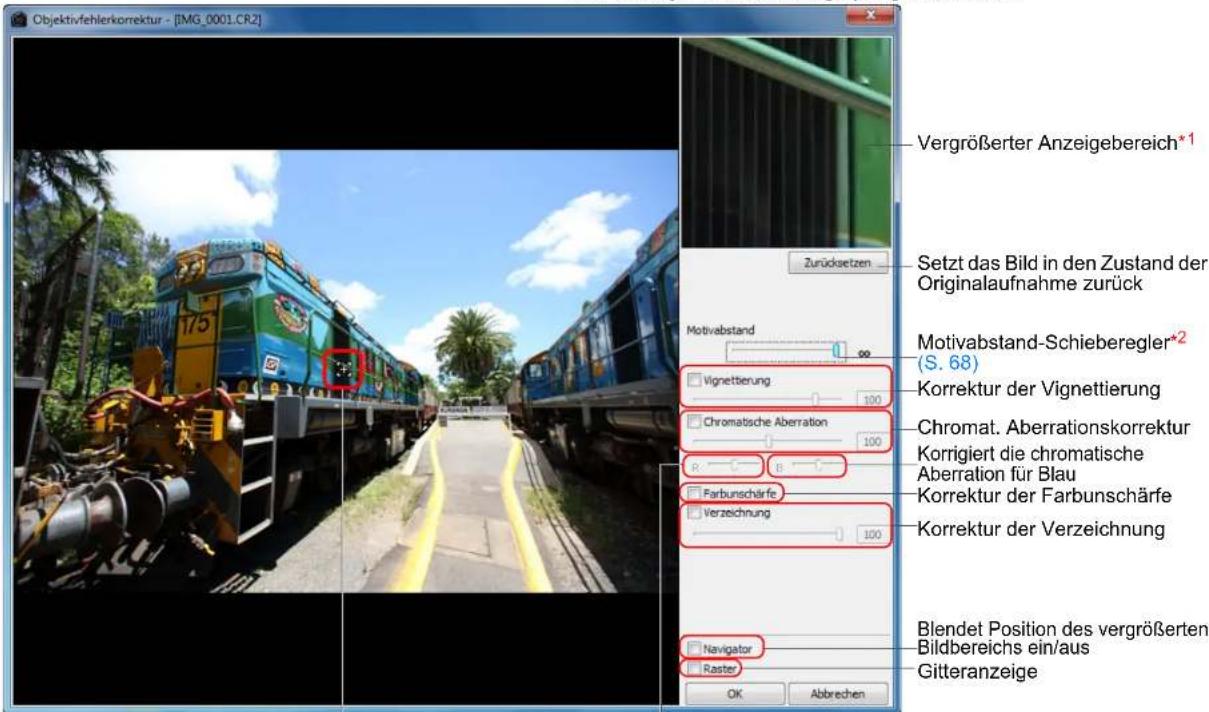The height and width of the screenshot is (712, 1209).
Task: Click the B blue aberration slider
Action: [818, 466]
